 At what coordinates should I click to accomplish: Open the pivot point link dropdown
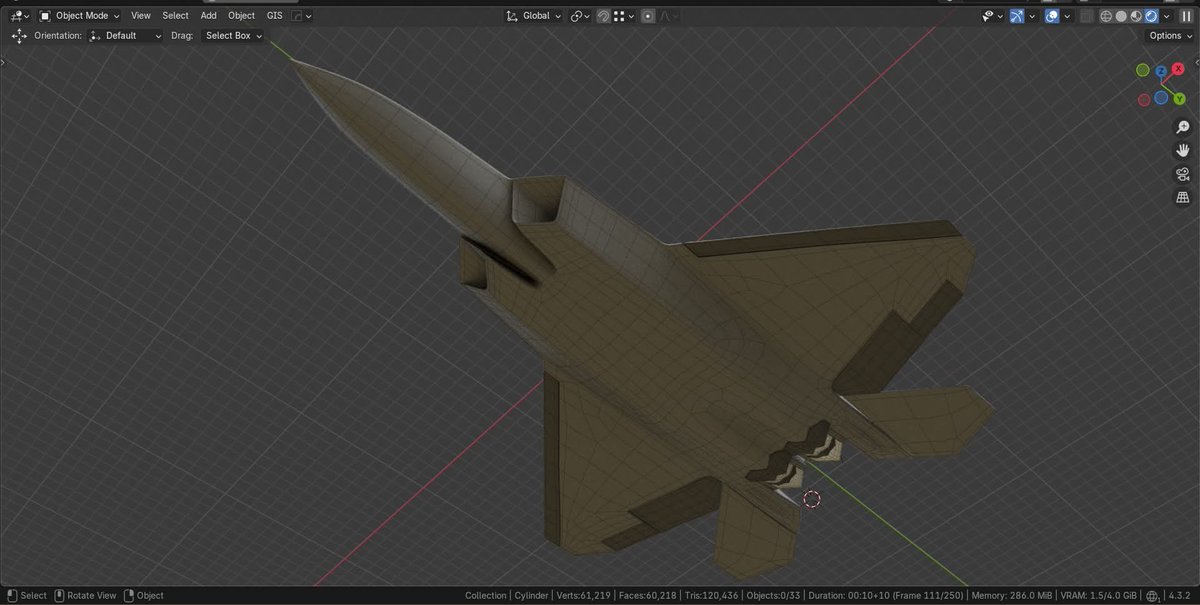click(581, 16)
